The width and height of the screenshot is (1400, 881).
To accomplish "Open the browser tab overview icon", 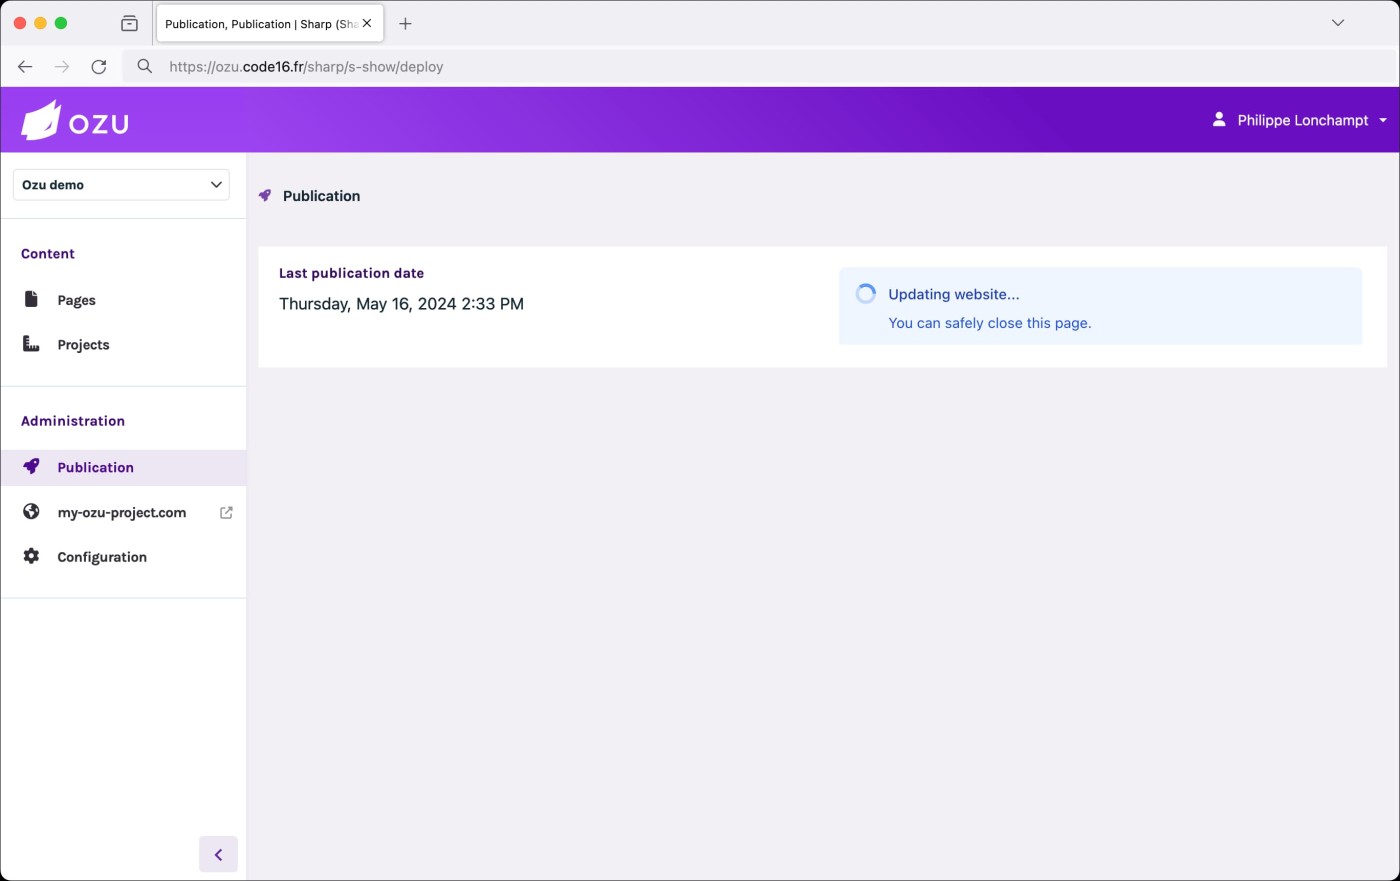I will [129, 23].
